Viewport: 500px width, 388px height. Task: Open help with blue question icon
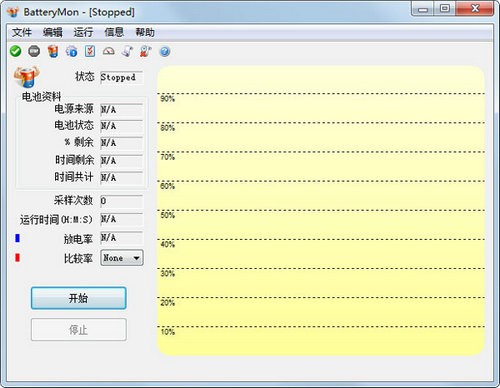coord(165,52)
